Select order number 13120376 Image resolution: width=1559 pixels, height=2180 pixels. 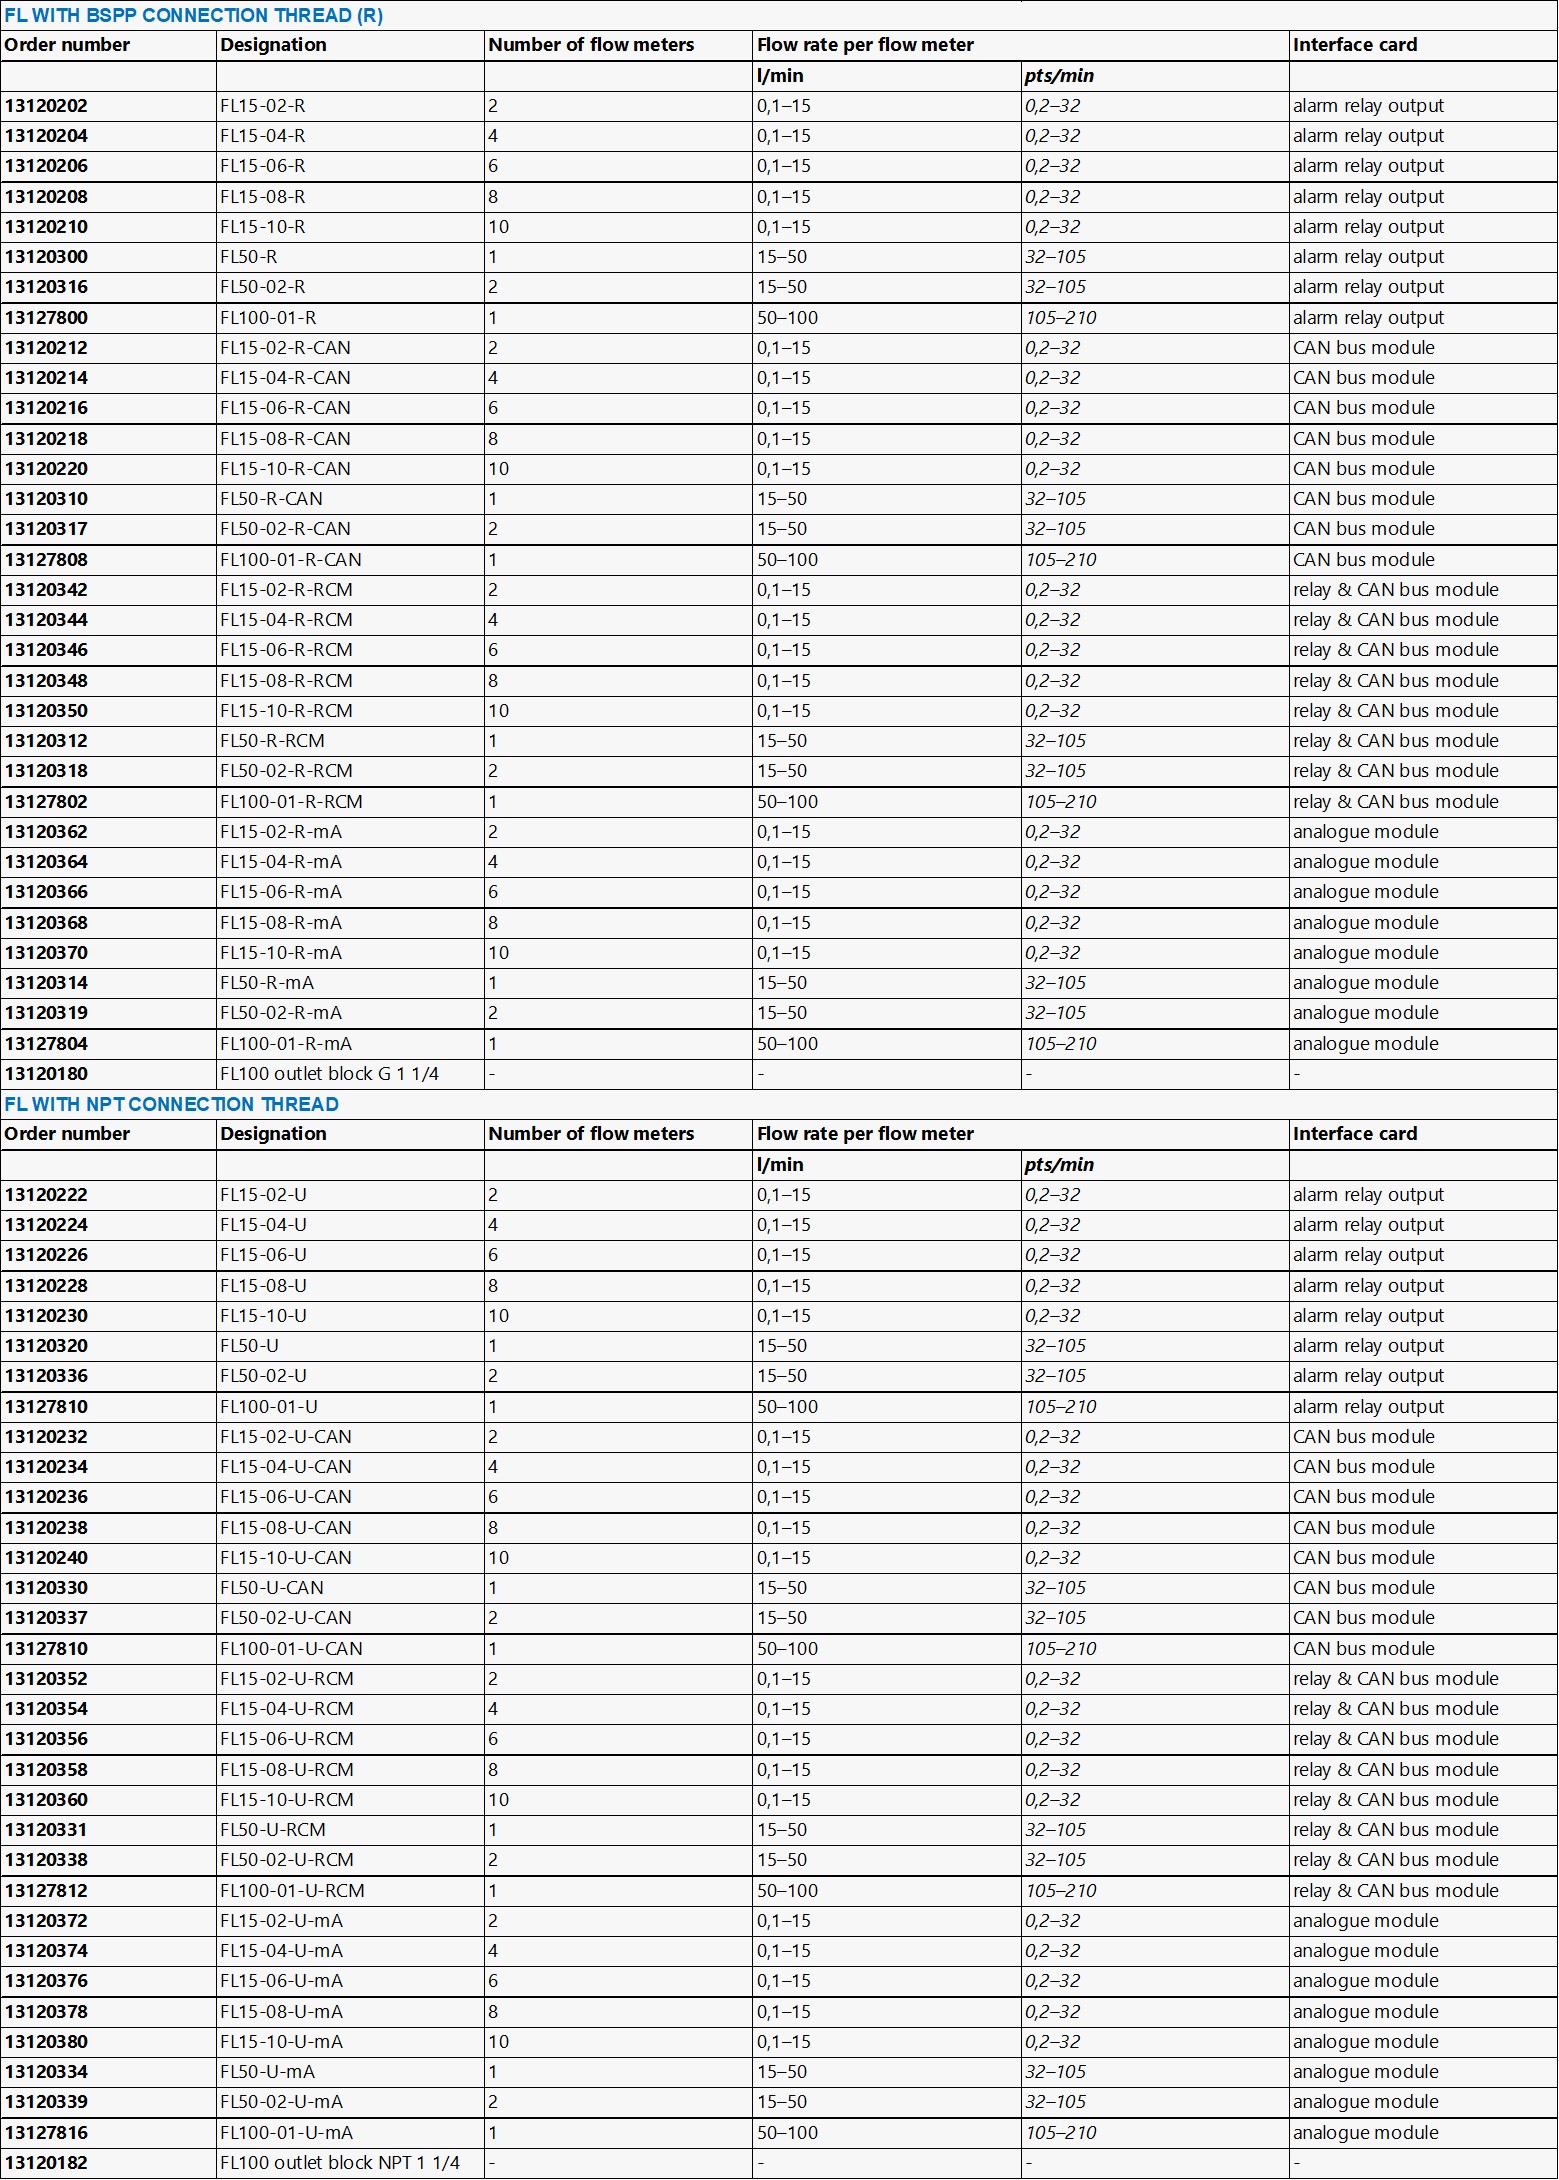click(x=46, y=1981)
